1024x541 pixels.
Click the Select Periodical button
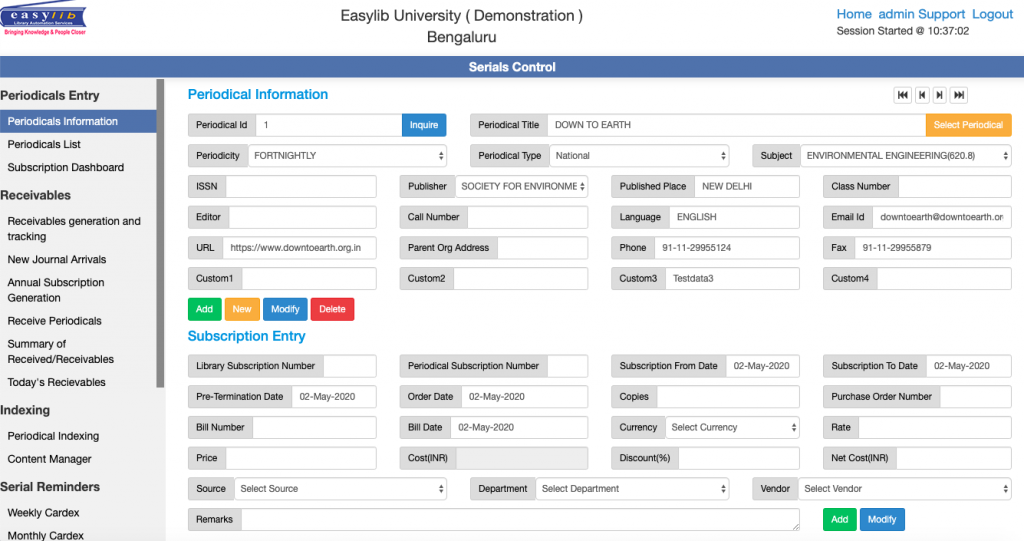click(x=968, y=125)
